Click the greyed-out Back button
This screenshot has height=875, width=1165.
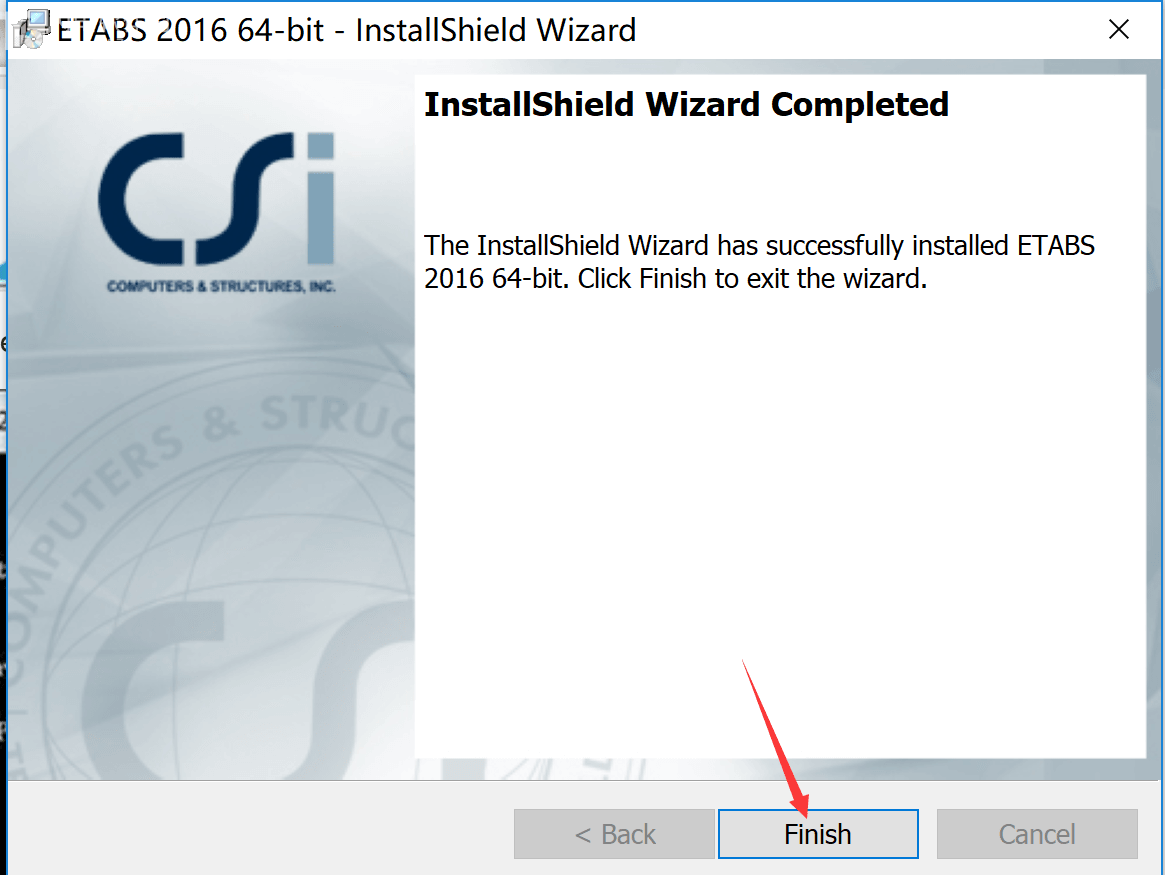(x=614, y=834)
